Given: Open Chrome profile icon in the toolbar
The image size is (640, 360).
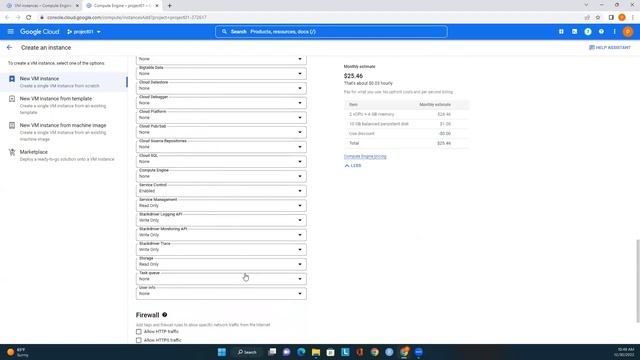Looking at the screenshot, I should click(x=622, y=17).
